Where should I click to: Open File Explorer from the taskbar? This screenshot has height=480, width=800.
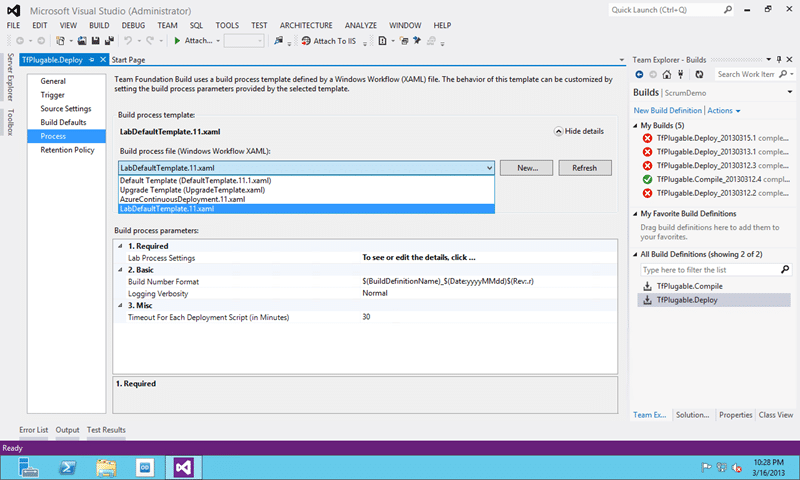click(x=106, y=467)
